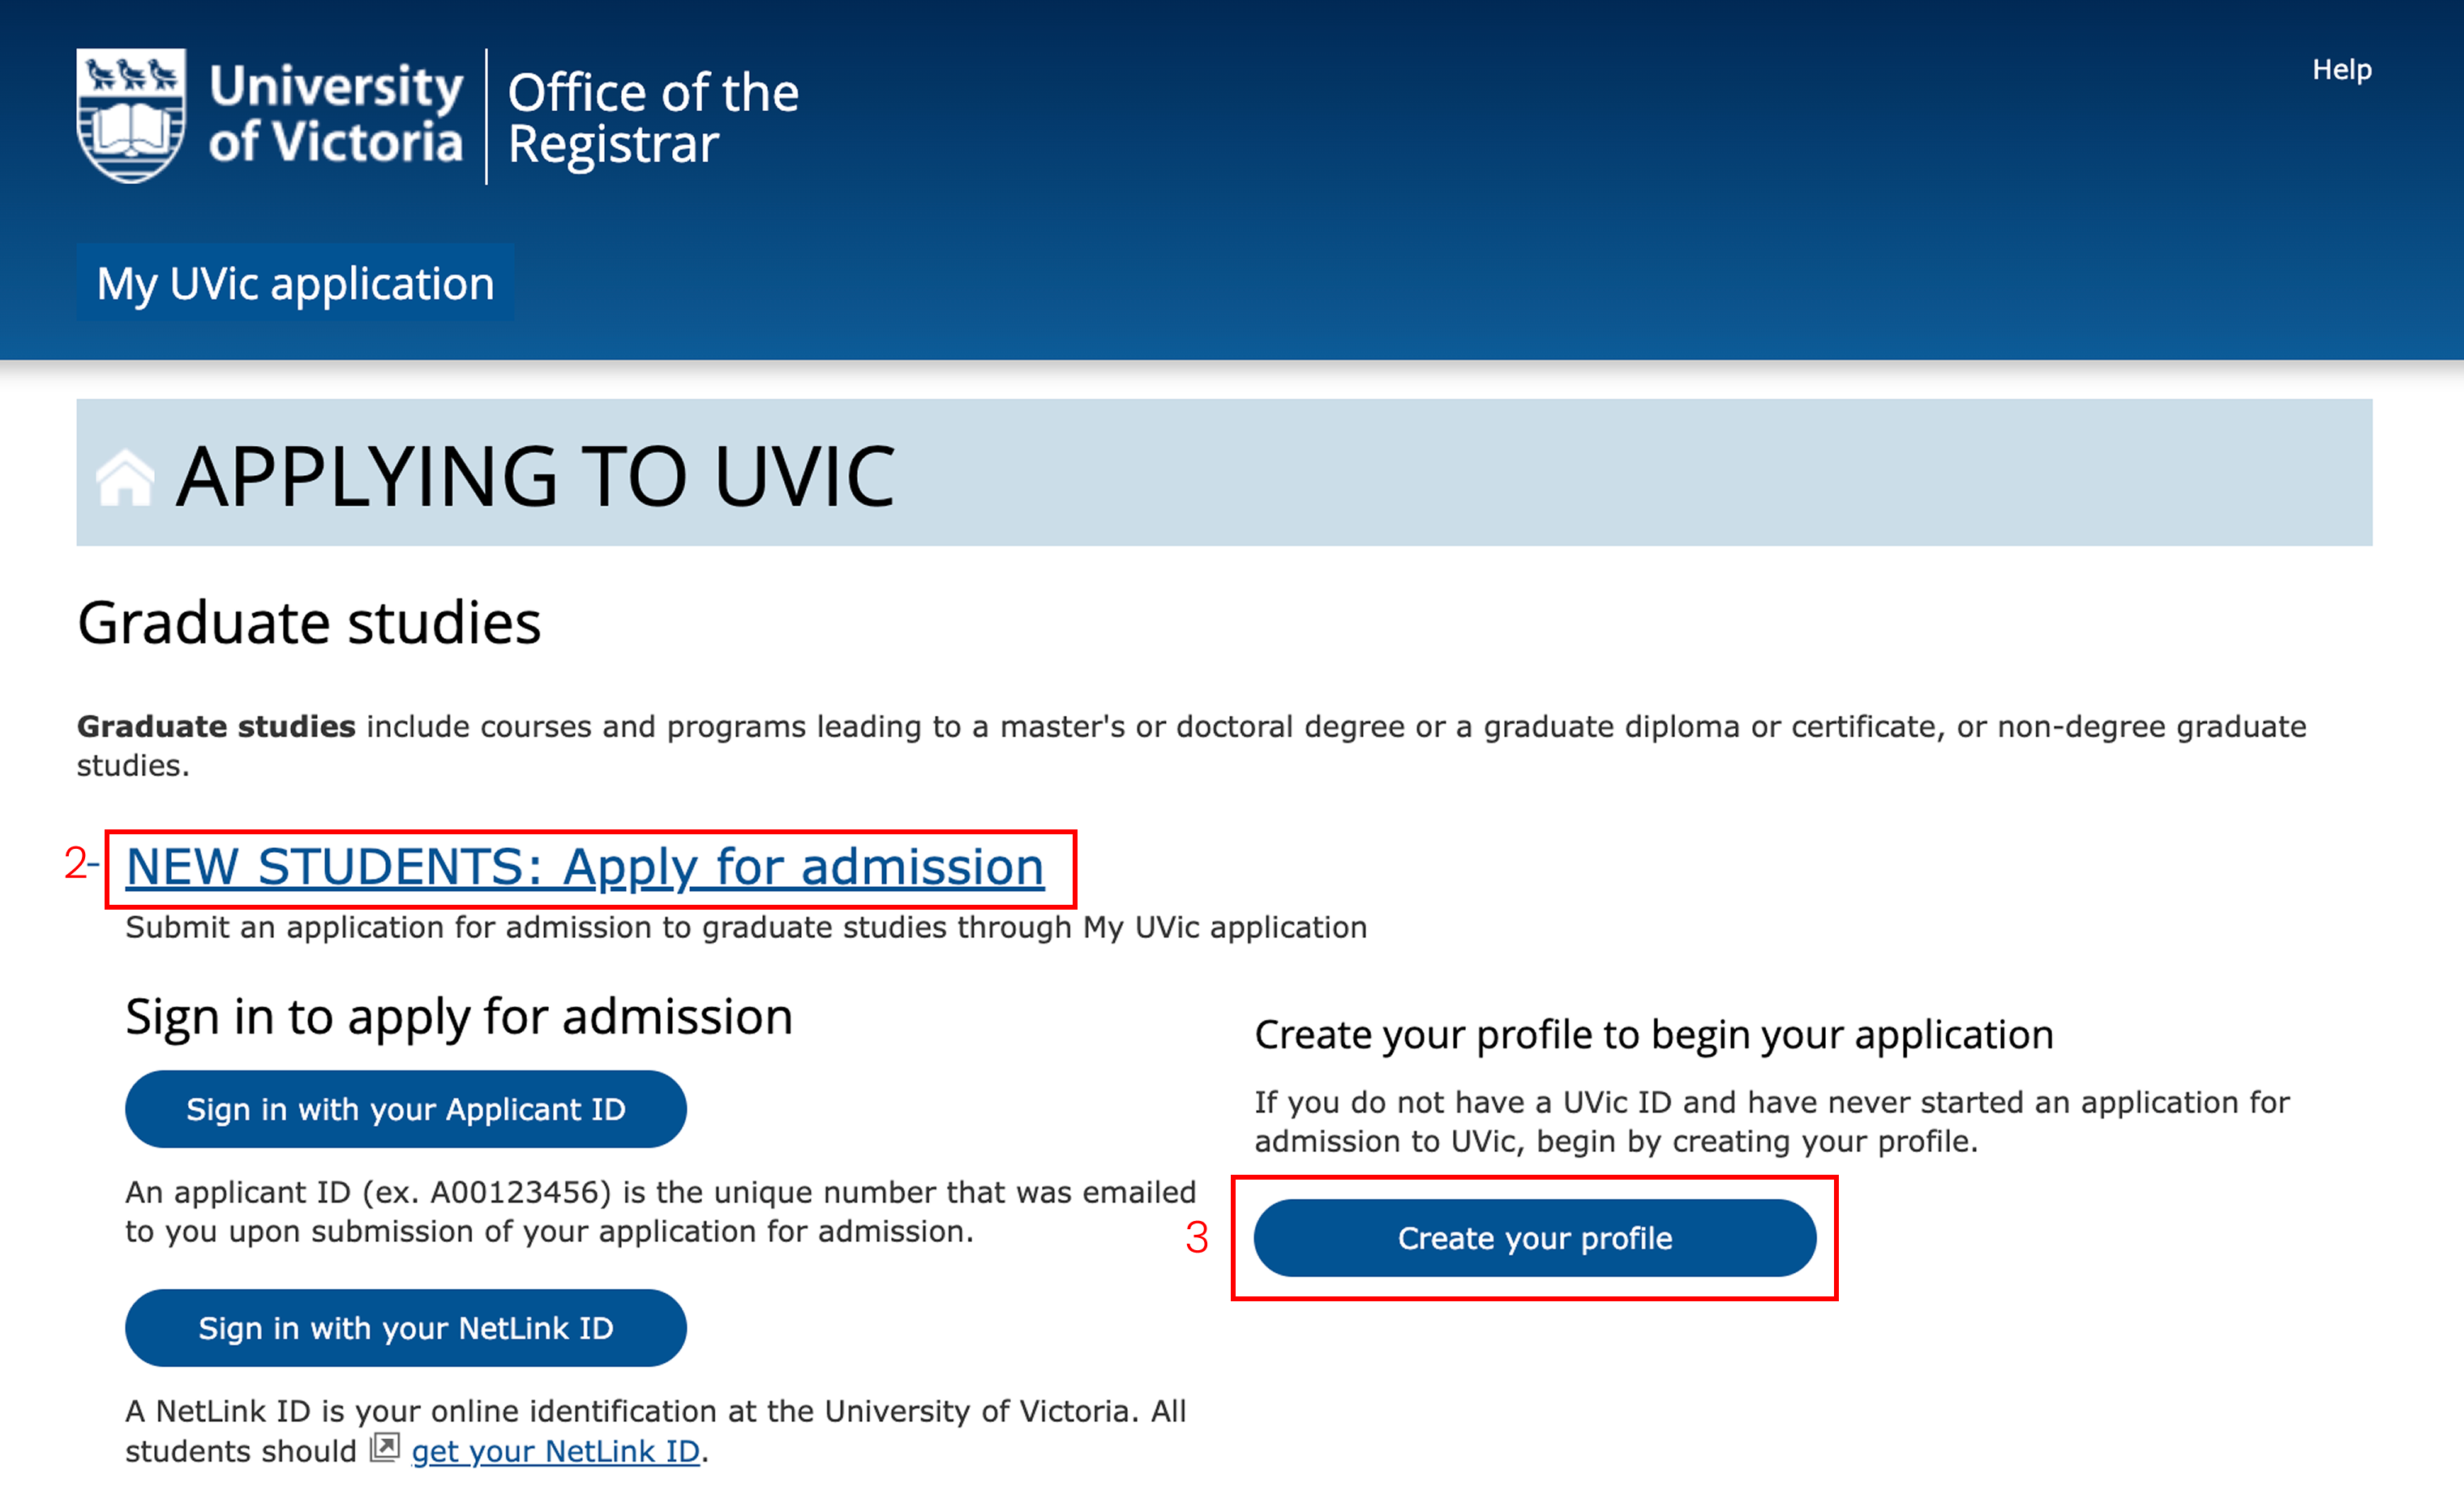Click the red numbered annotation labeled 3
The image size is (2464, 1508).
coord(1196,1238)
